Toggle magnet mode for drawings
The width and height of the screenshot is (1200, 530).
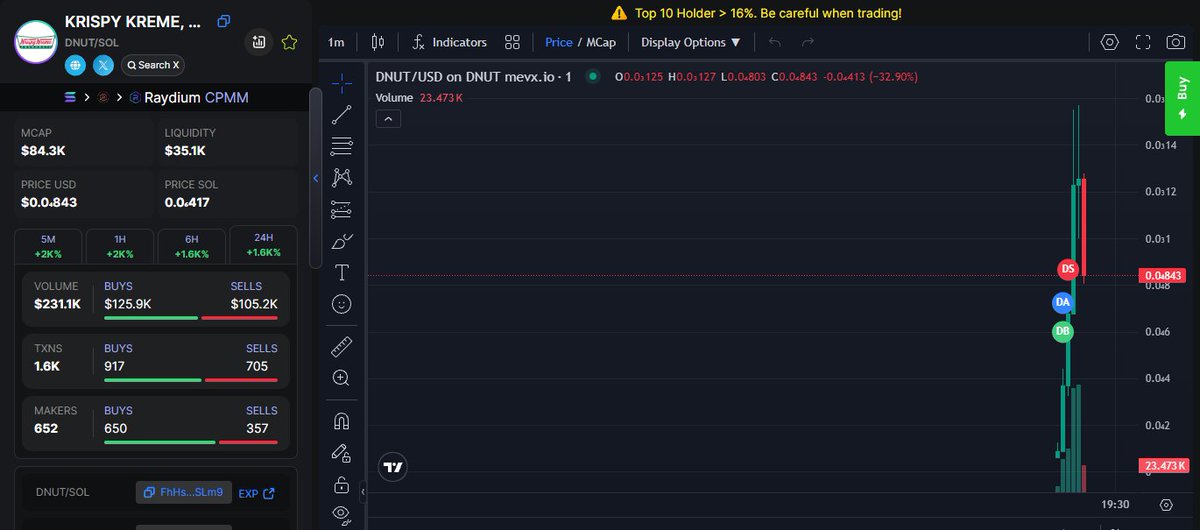[x=341, y=421]
